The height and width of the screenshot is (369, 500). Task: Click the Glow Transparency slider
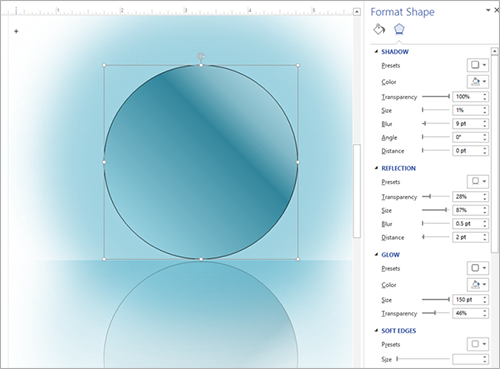[x=436, y=313]
